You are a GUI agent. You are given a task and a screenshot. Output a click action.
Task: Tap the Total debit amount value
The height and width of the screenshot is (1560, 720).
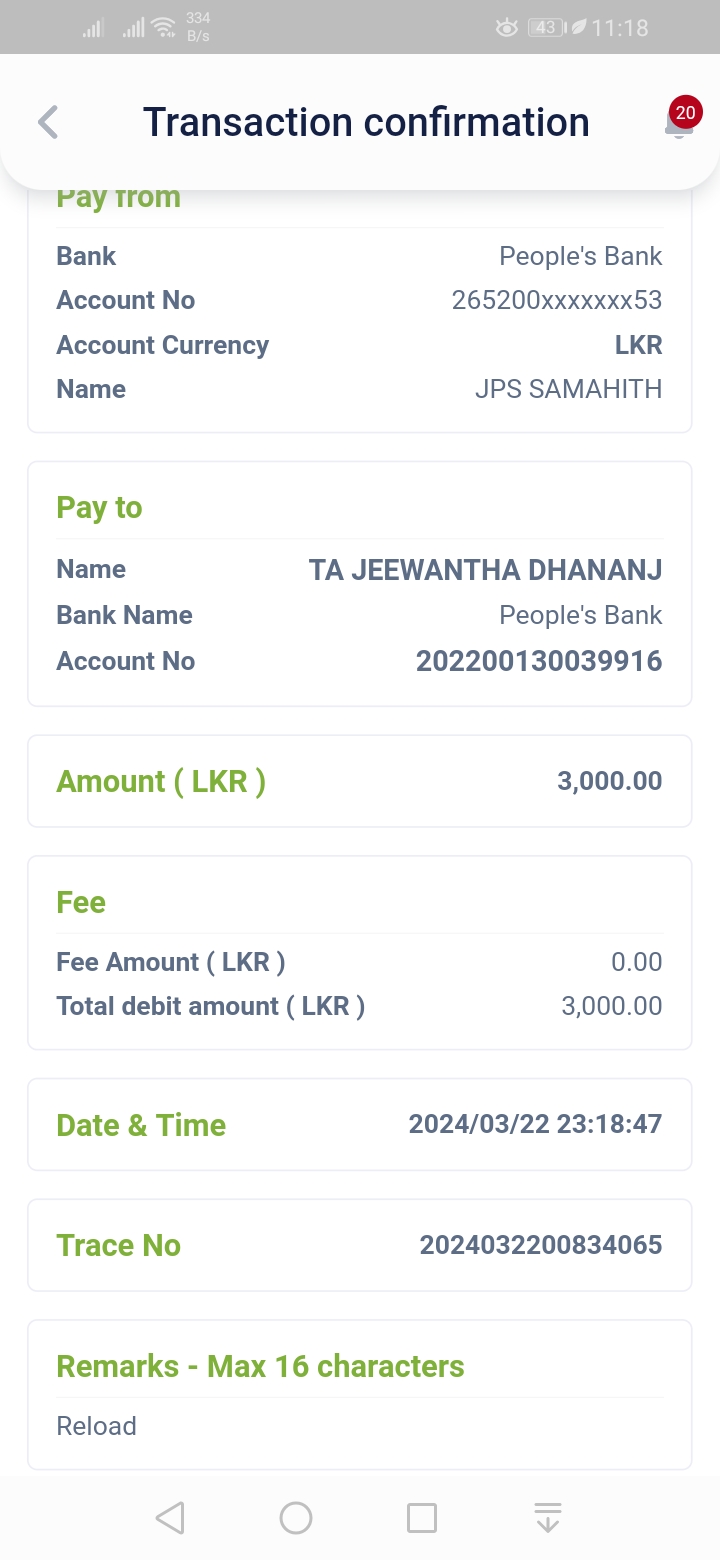coord(611,1006)
